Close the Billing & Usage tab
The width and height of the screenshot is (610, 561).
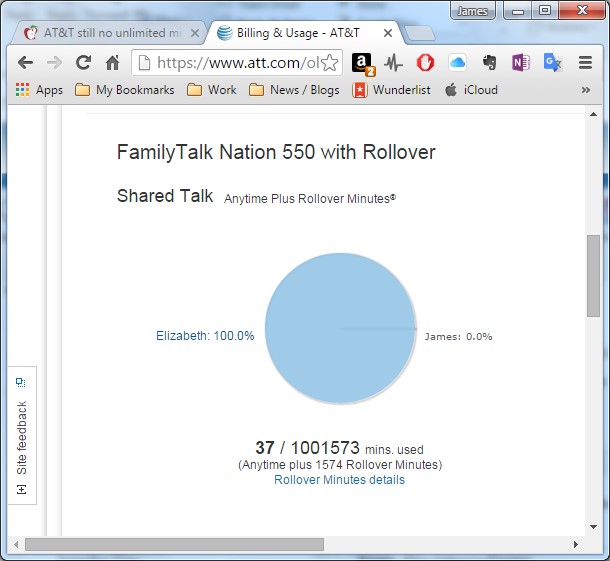[388, 33]
